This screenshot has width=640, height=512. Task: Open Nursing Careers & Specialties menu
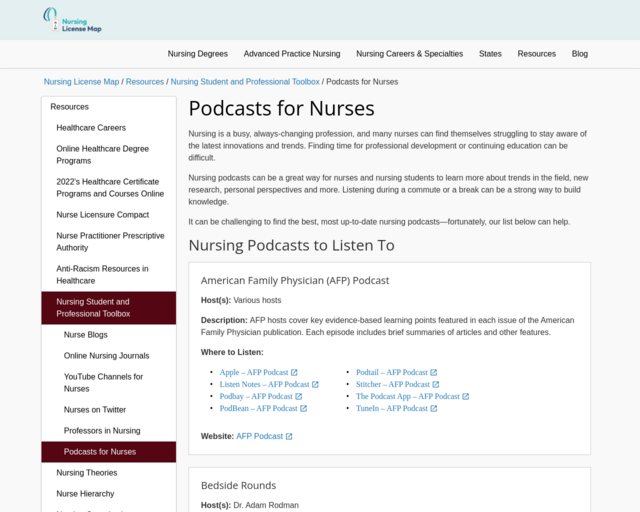[409, 54]
